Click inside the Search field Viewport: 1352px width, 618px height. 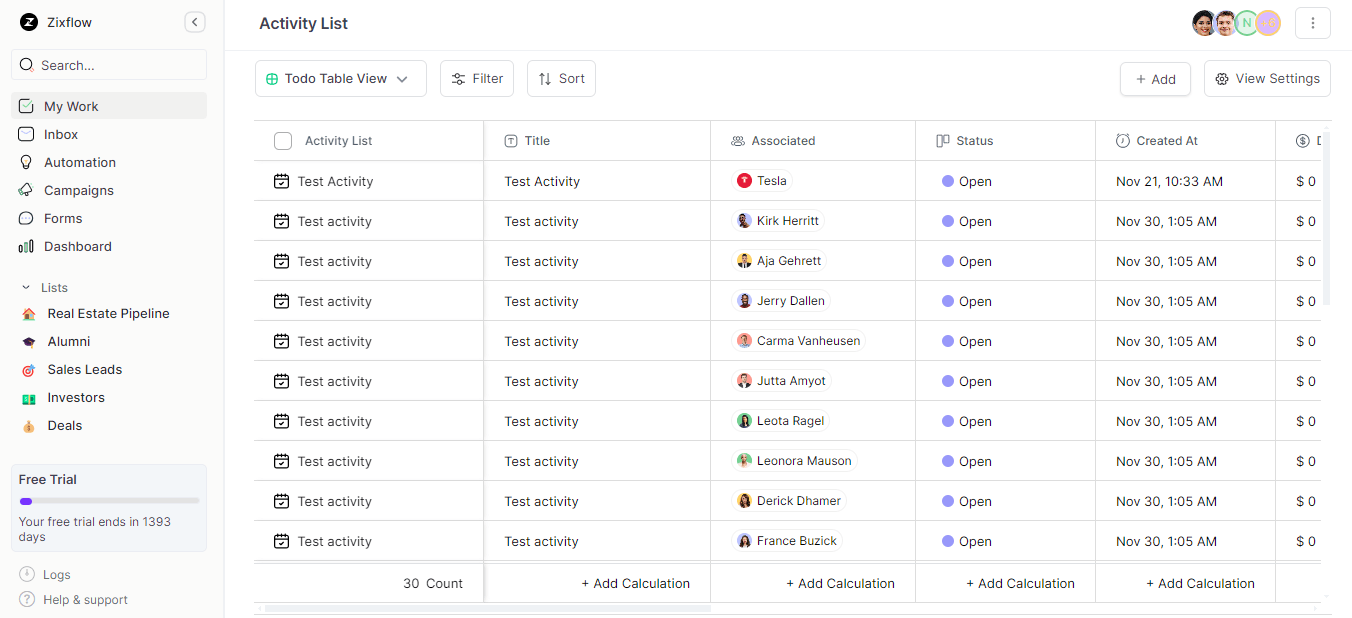109,64
